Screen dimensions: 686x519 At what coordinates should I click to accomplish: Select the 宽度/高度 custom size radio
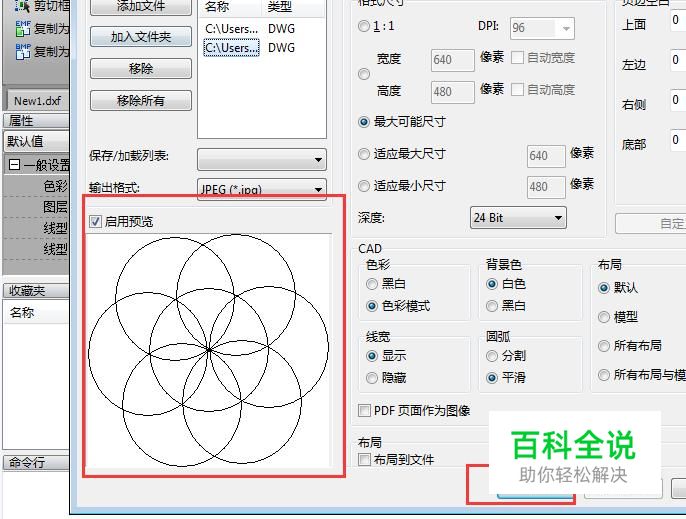pyautogui.click(x=364, y=74)
